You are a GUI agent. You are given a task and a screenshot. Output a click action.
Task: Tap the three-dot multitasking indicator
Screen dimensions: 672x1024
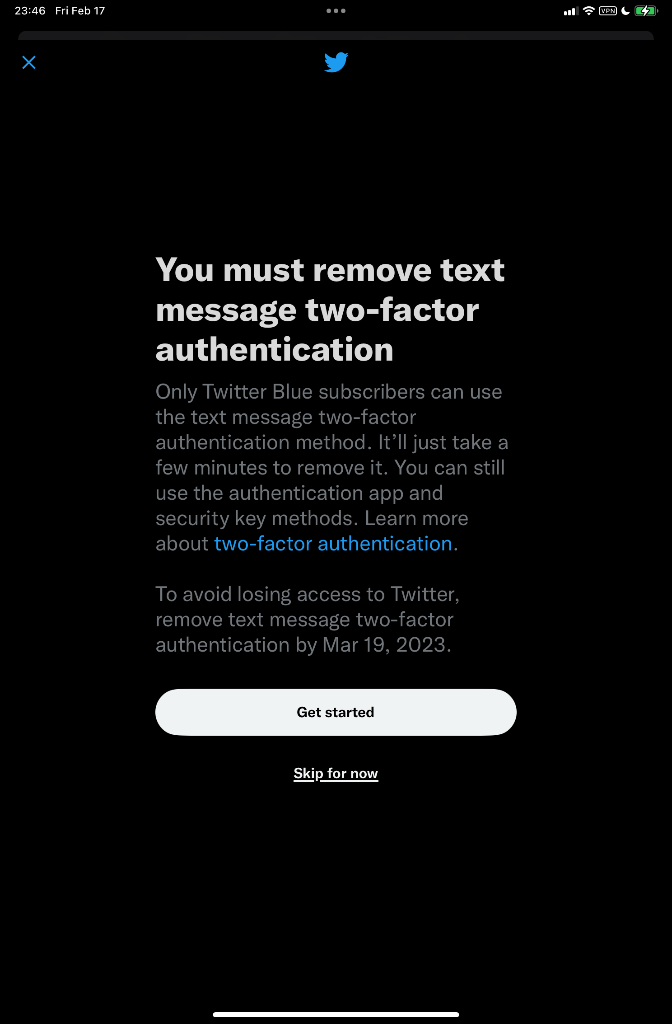click(336, 10)
